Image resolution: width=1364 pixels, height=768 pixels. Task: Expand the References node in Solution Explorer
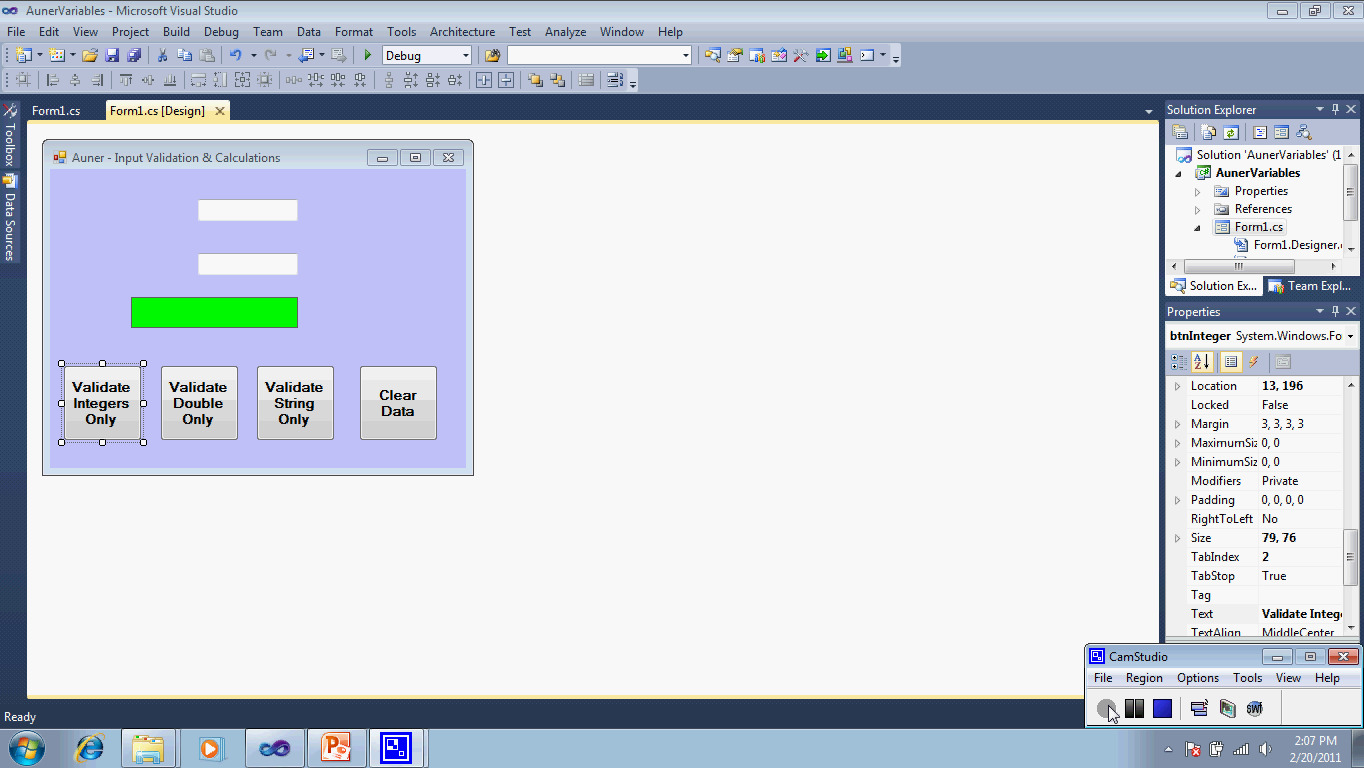(1198, 210)
